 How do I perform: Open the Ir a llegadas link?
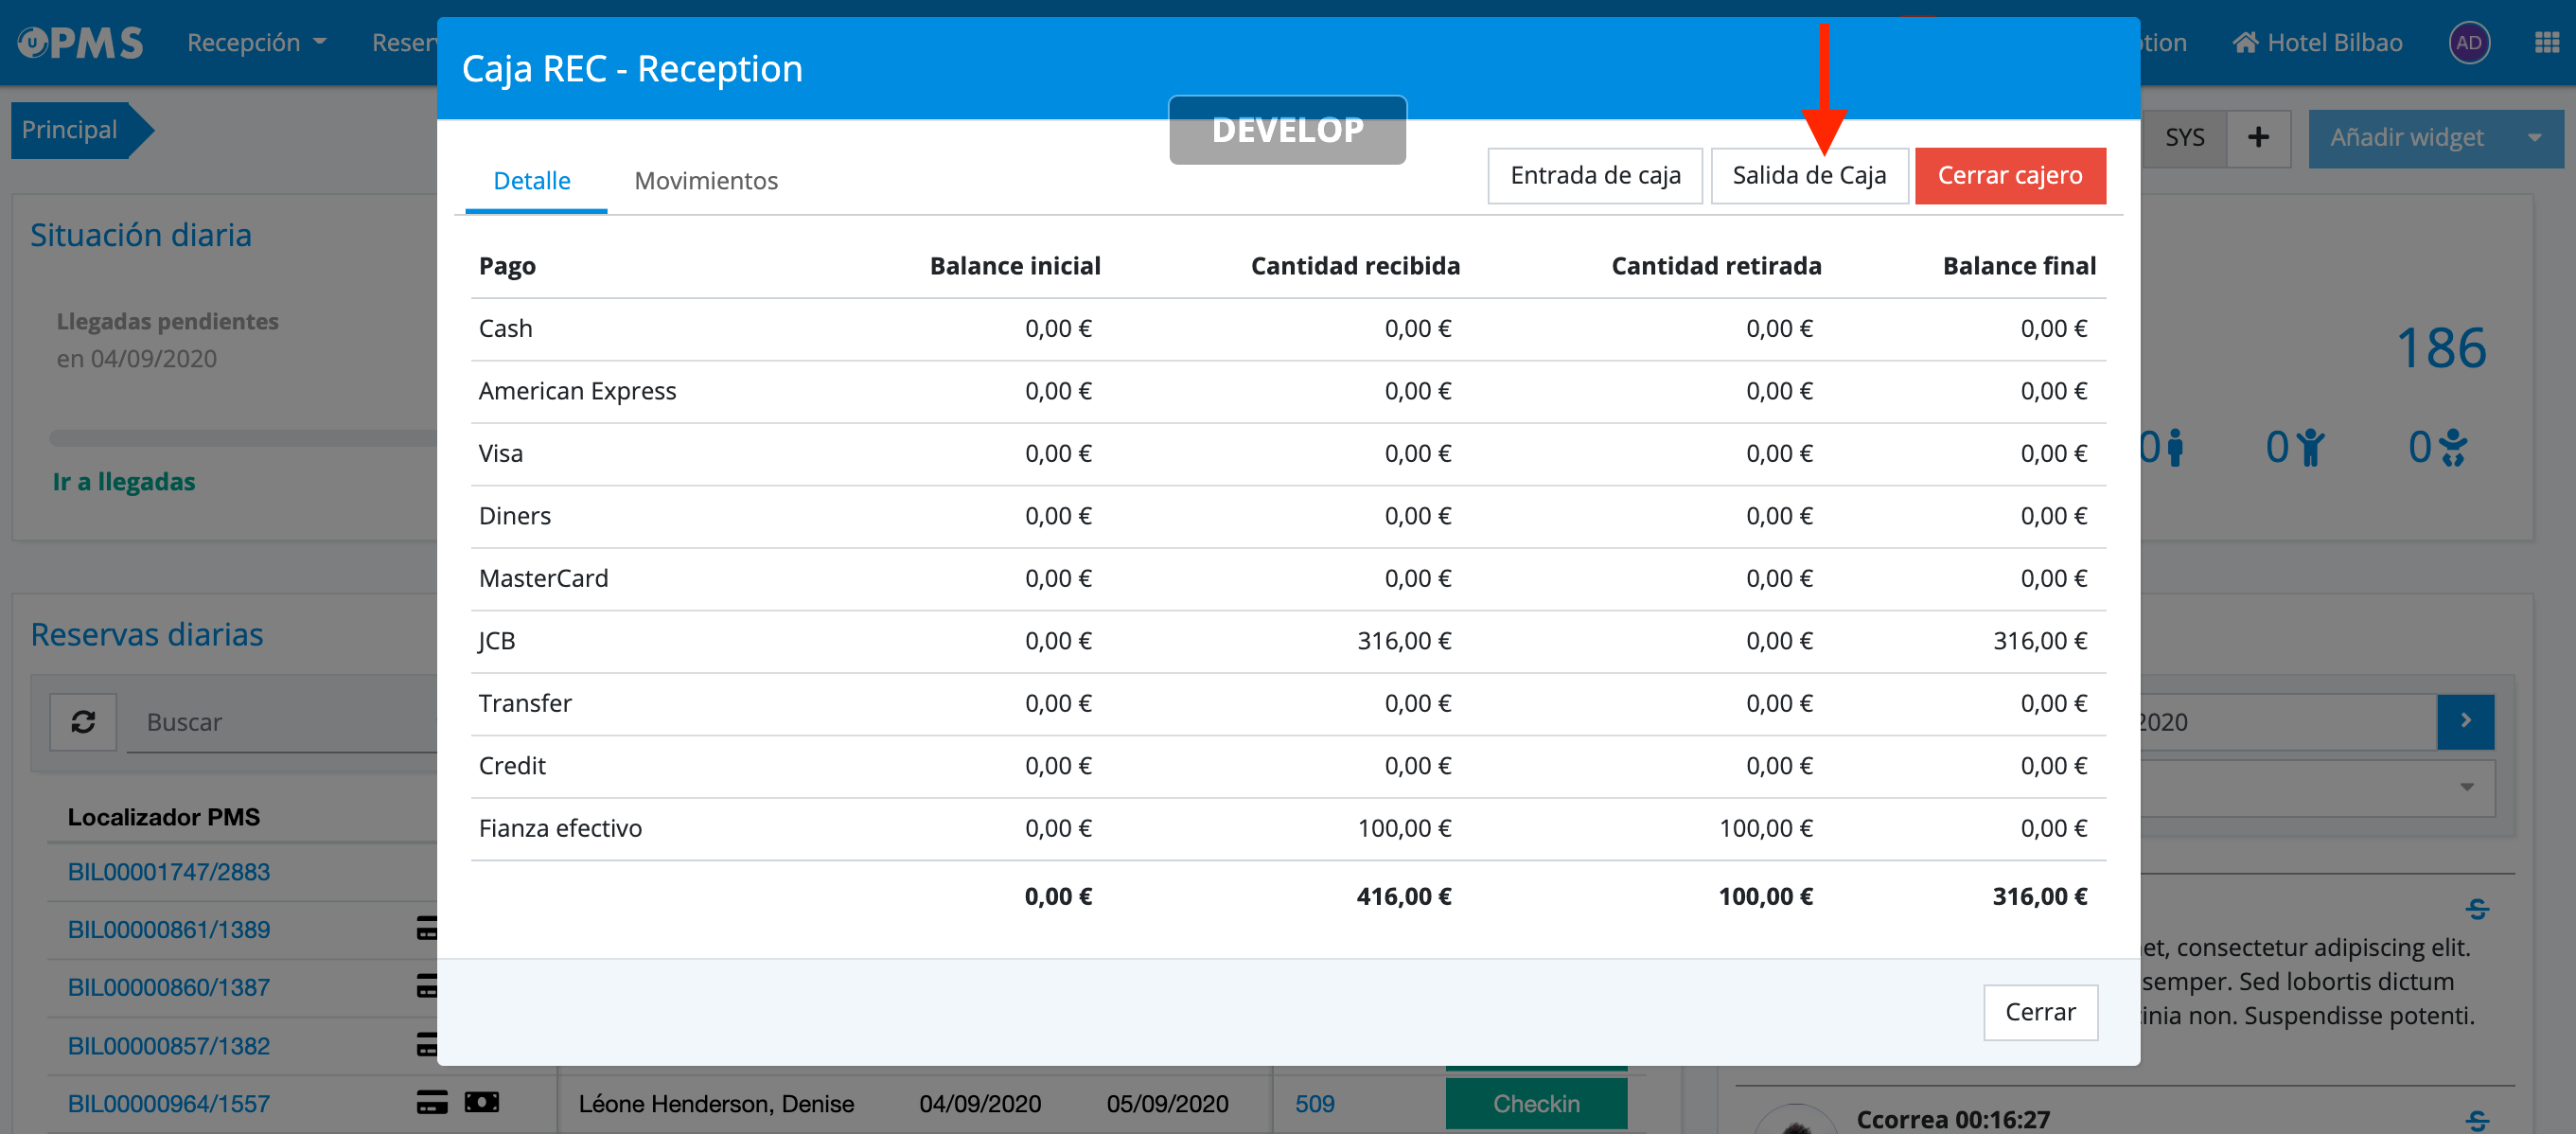pyautogui.click(x=124, y=482)
